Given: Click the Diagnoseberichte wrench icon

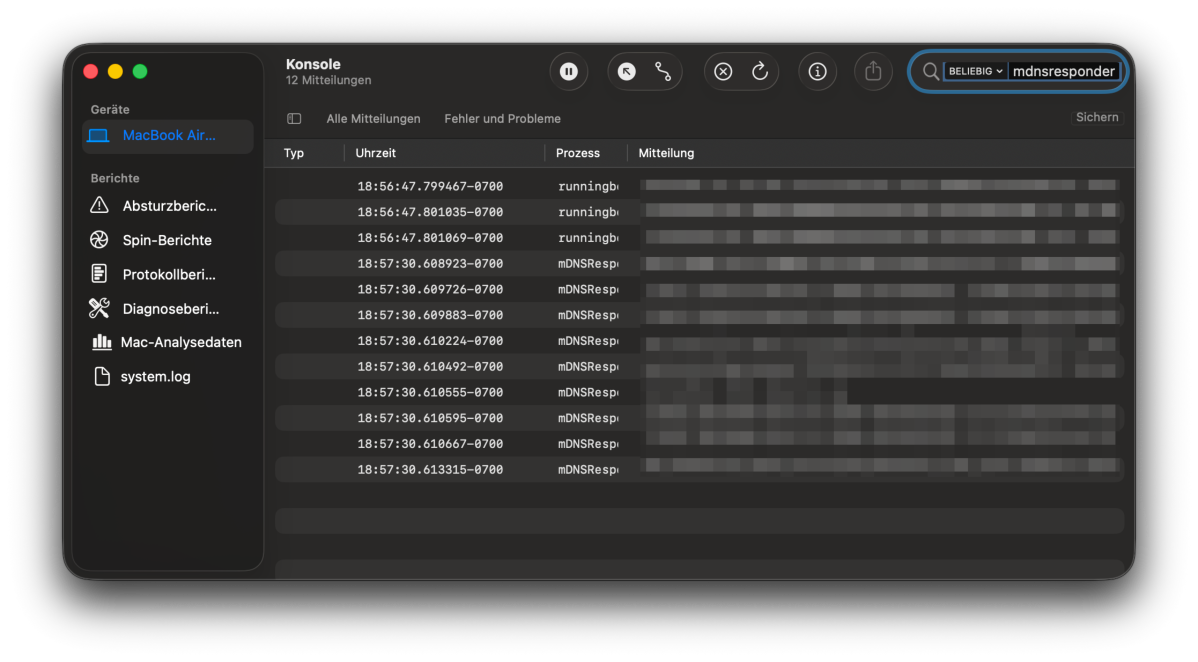Looking at the screenshot, I should coord(98,308).
